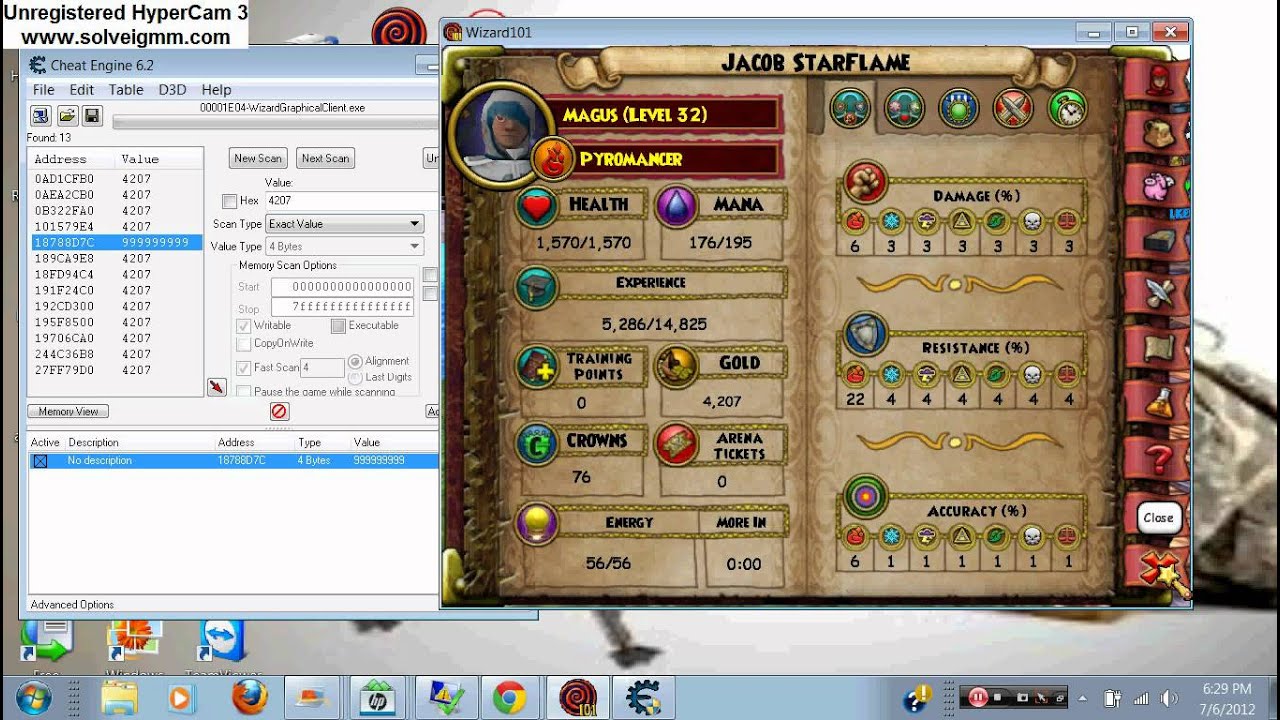Click the Training Points icon
The height and width of the screenshot is (720, 1280).
coord(538,368)
